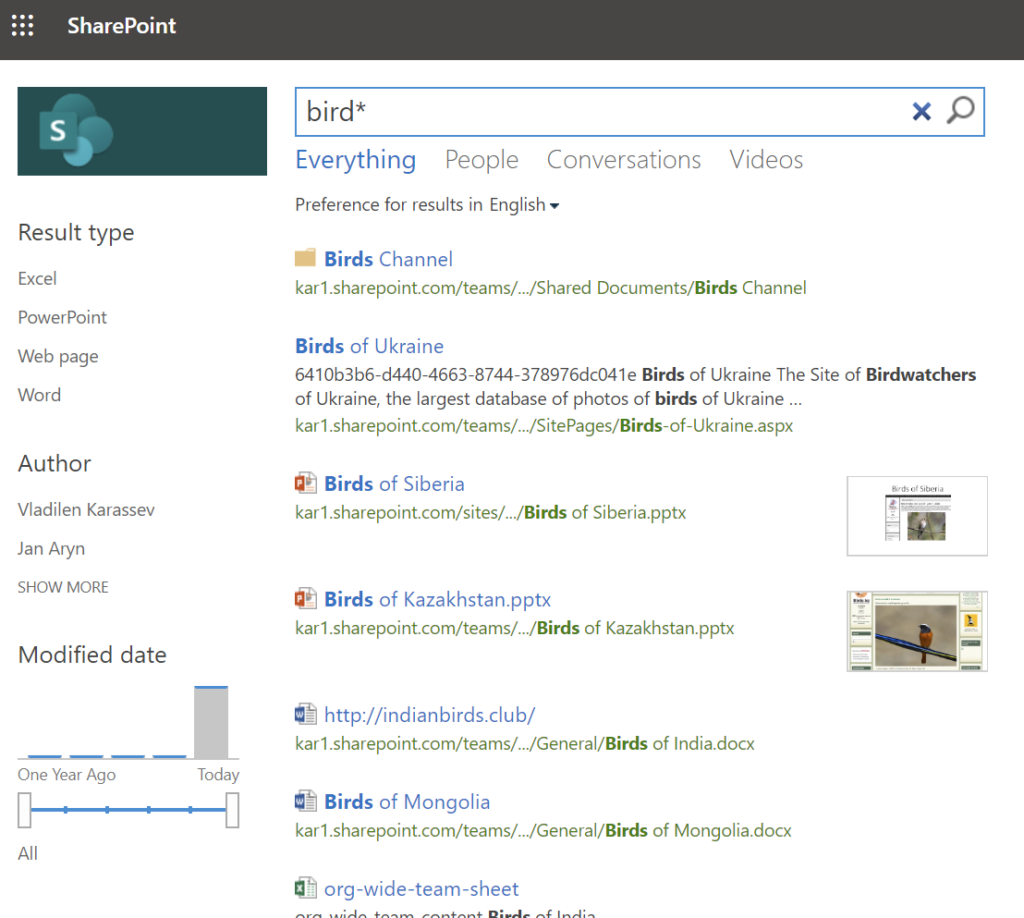The height and width of the screenshot is (918, 1024).
Task: Click the Excel icon for org-wide-team-sheet
Action: tap(305, 888)
